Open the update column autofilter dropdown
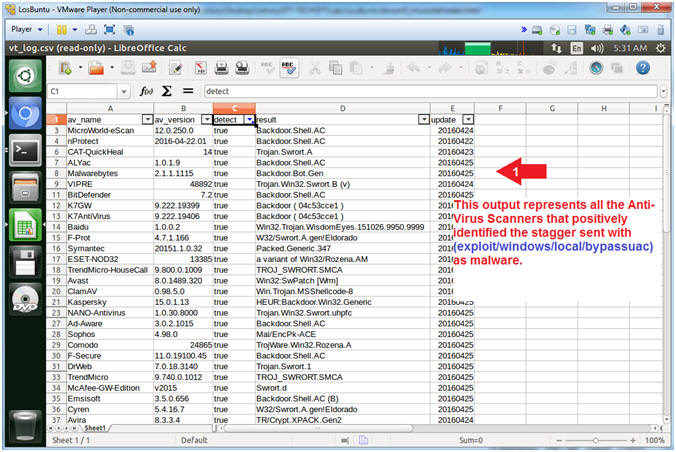The height and width of the screenshot is (452, 676). (468, 119)
